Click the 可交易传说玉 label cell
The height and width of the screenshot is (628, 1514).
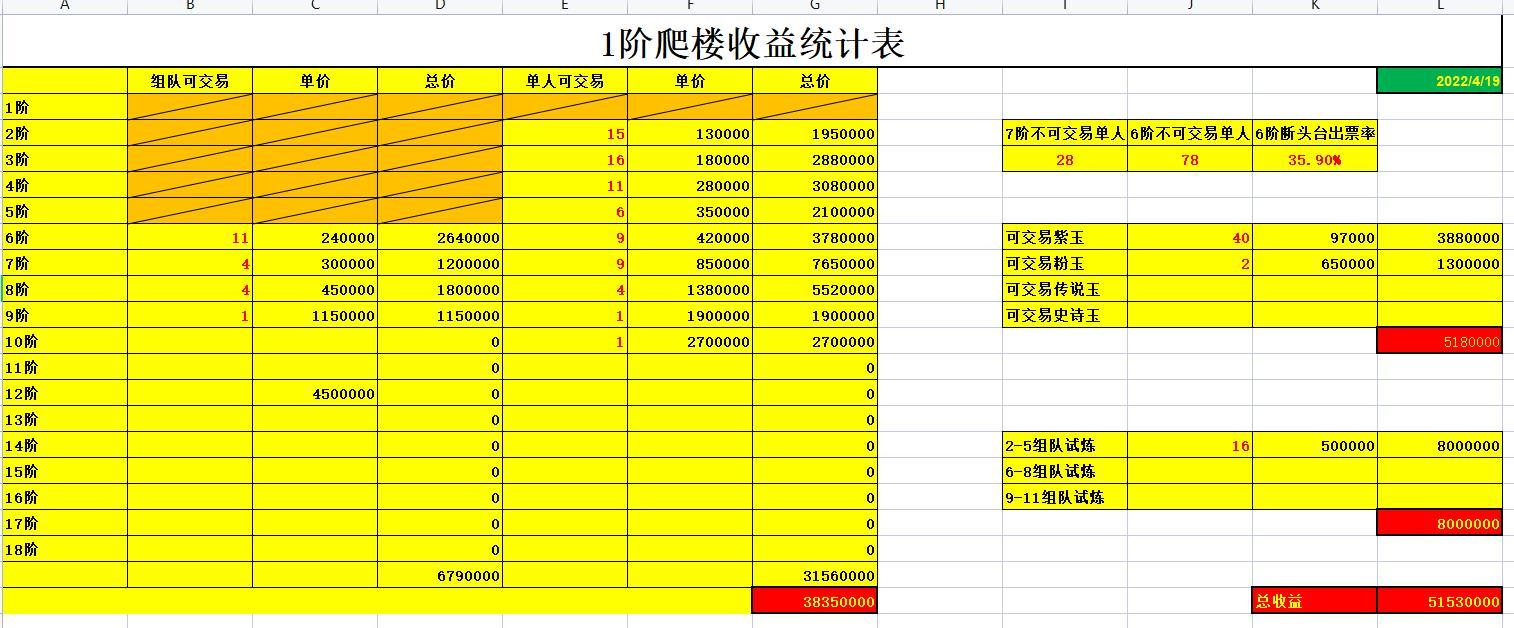click(x=1065, y=289)
